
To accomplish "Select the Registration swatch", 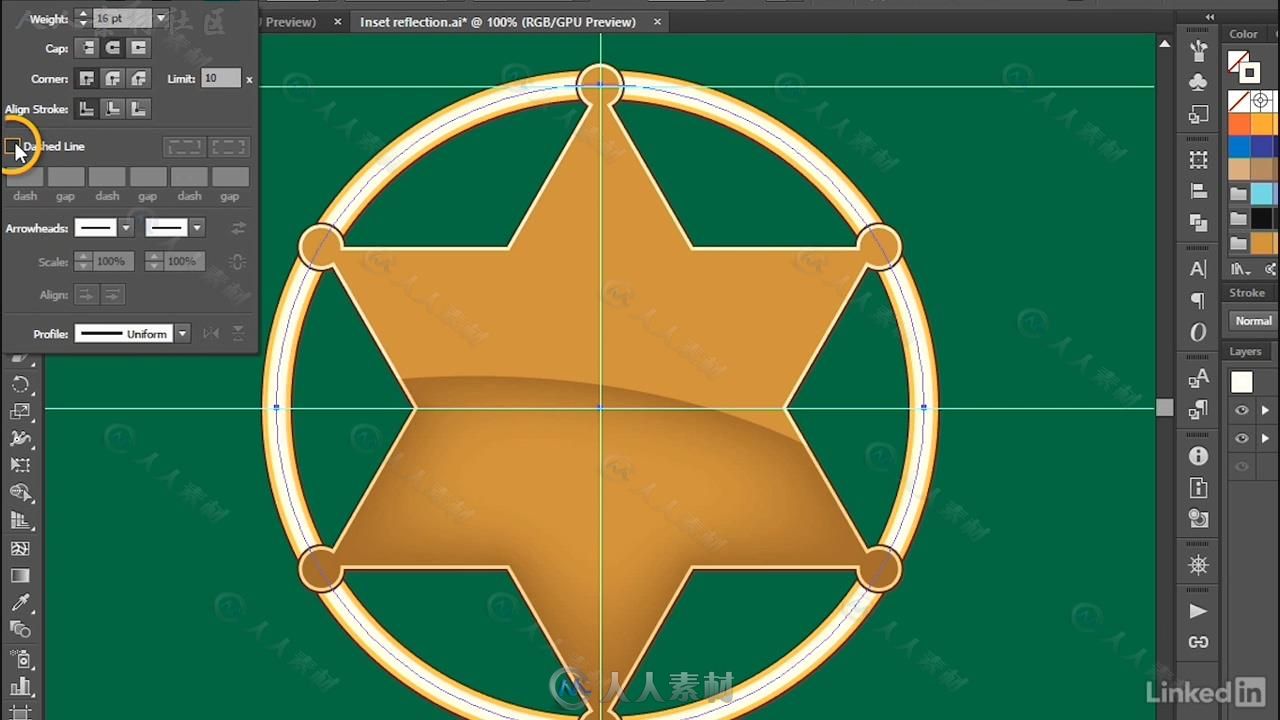I will point(1261,101).
